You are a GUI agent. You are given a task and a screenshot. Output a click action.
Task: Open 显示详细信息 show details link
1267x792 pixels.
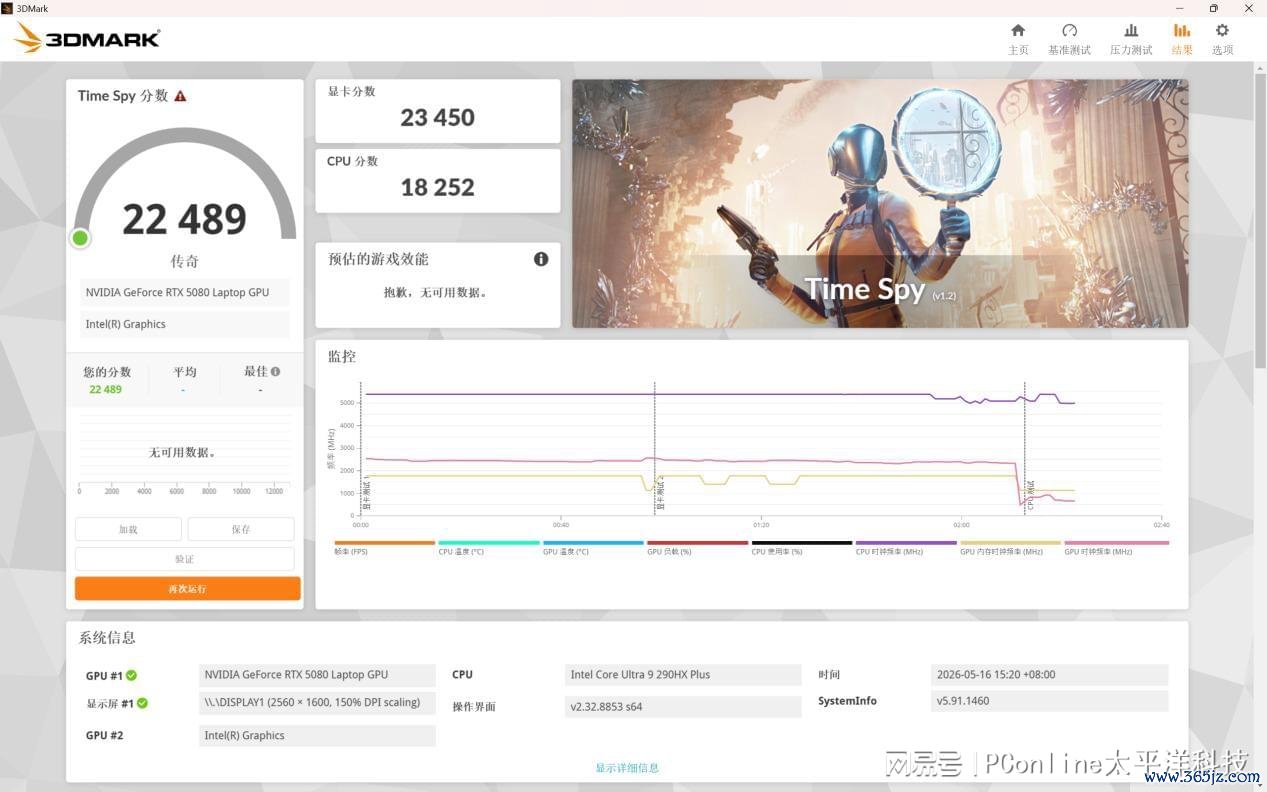(627, 768)
